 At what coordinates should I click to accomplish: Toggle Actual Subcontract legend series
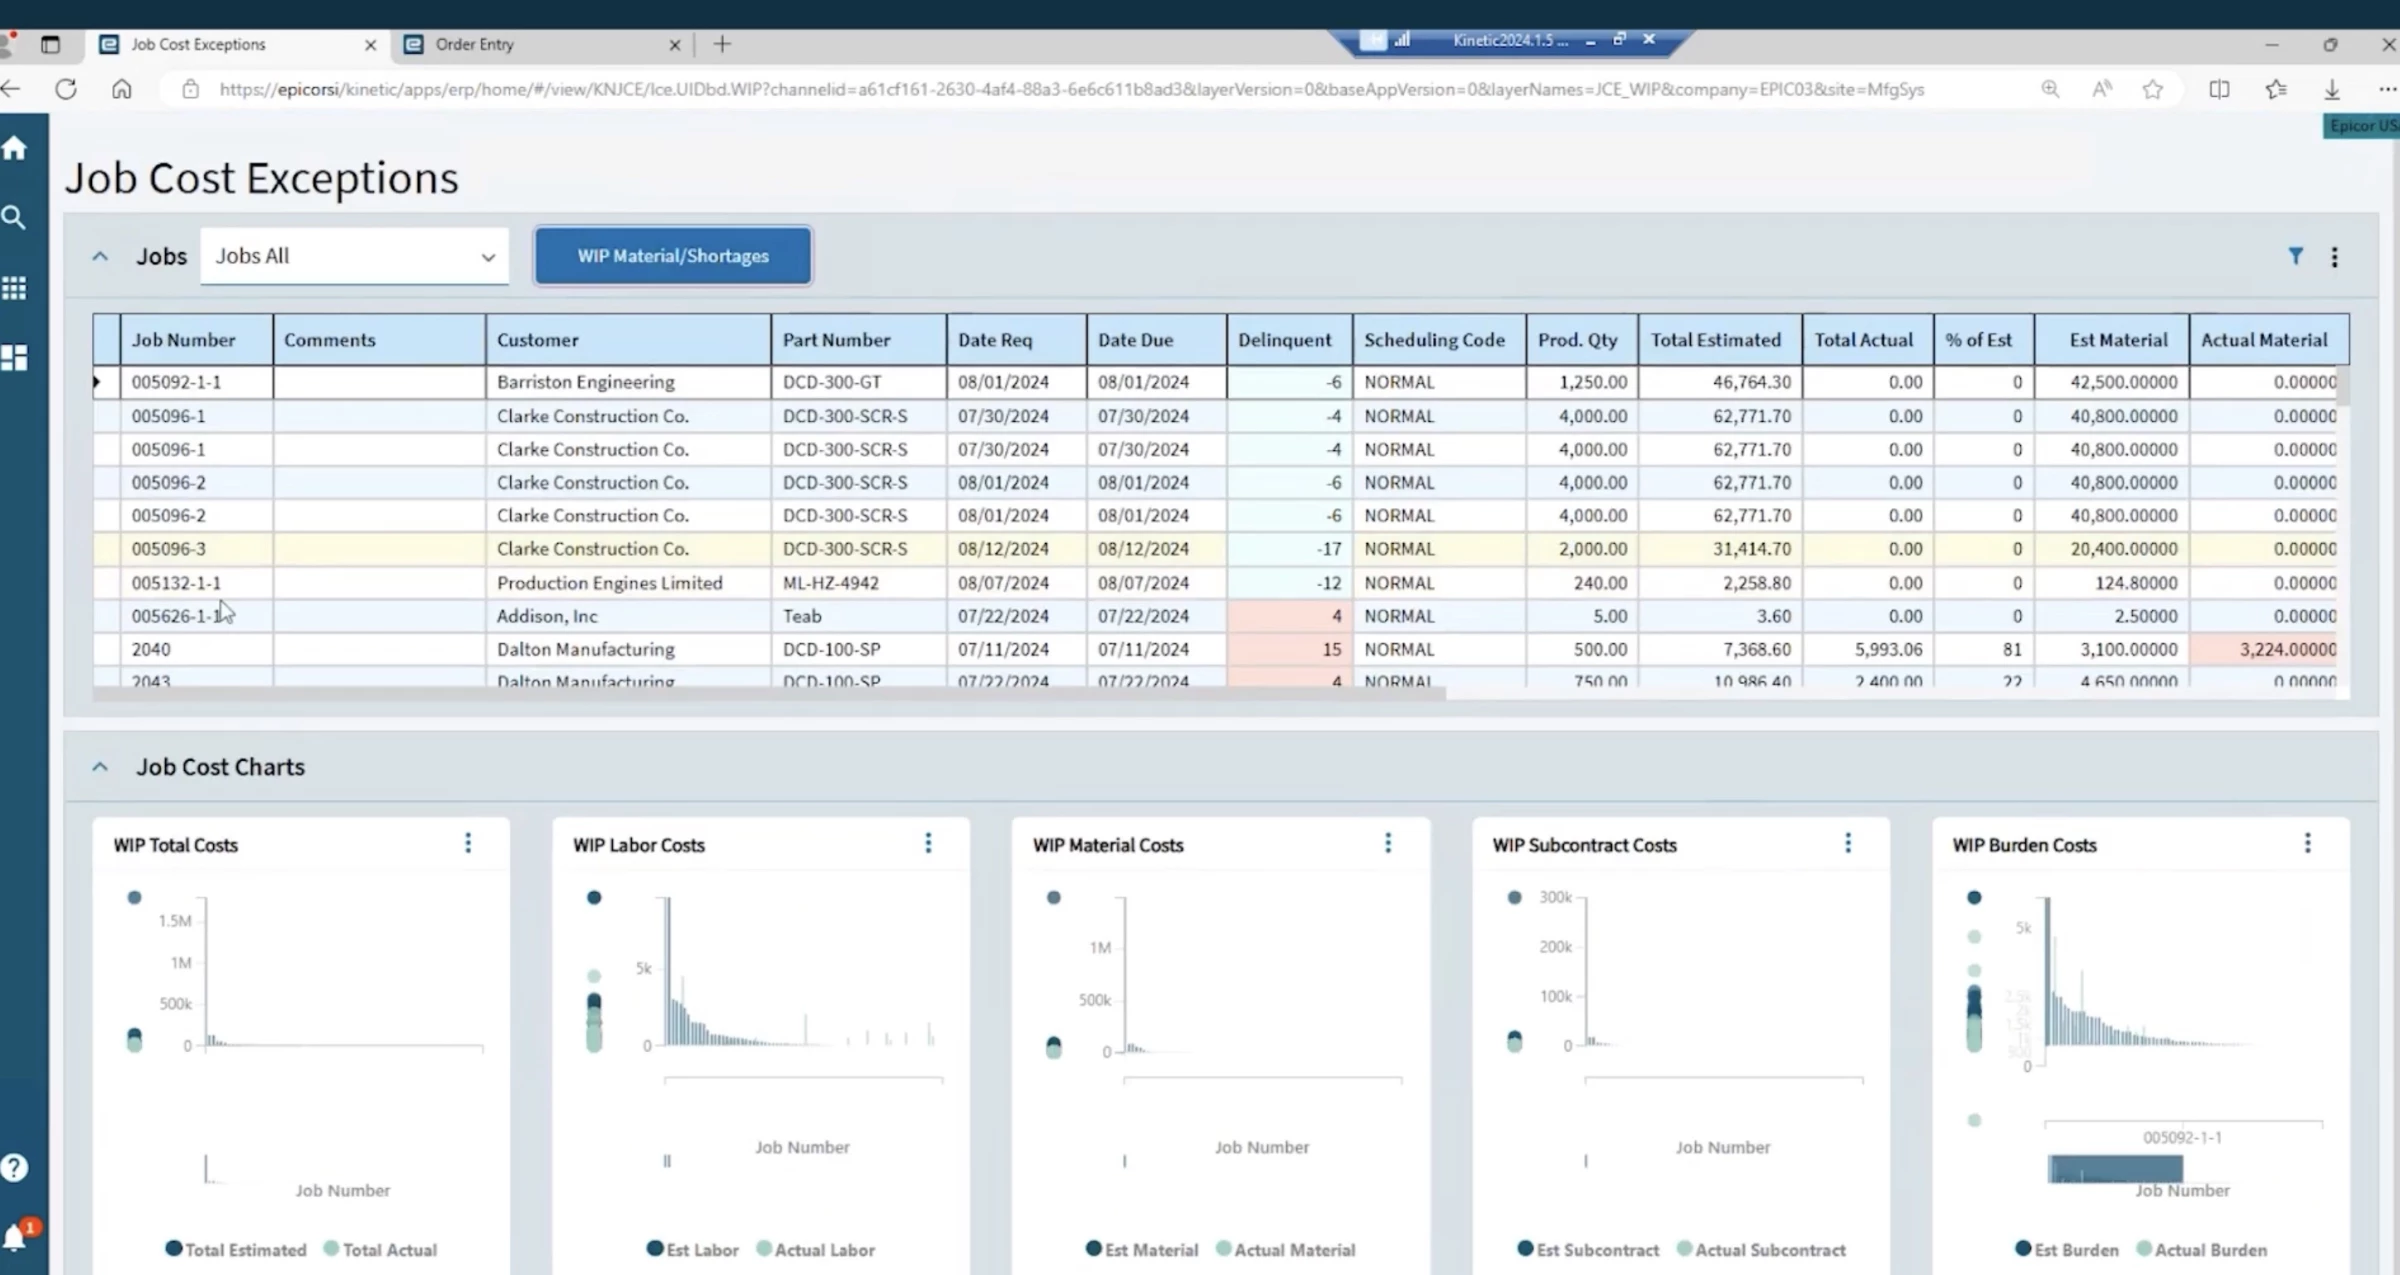click(1761, 1249)
